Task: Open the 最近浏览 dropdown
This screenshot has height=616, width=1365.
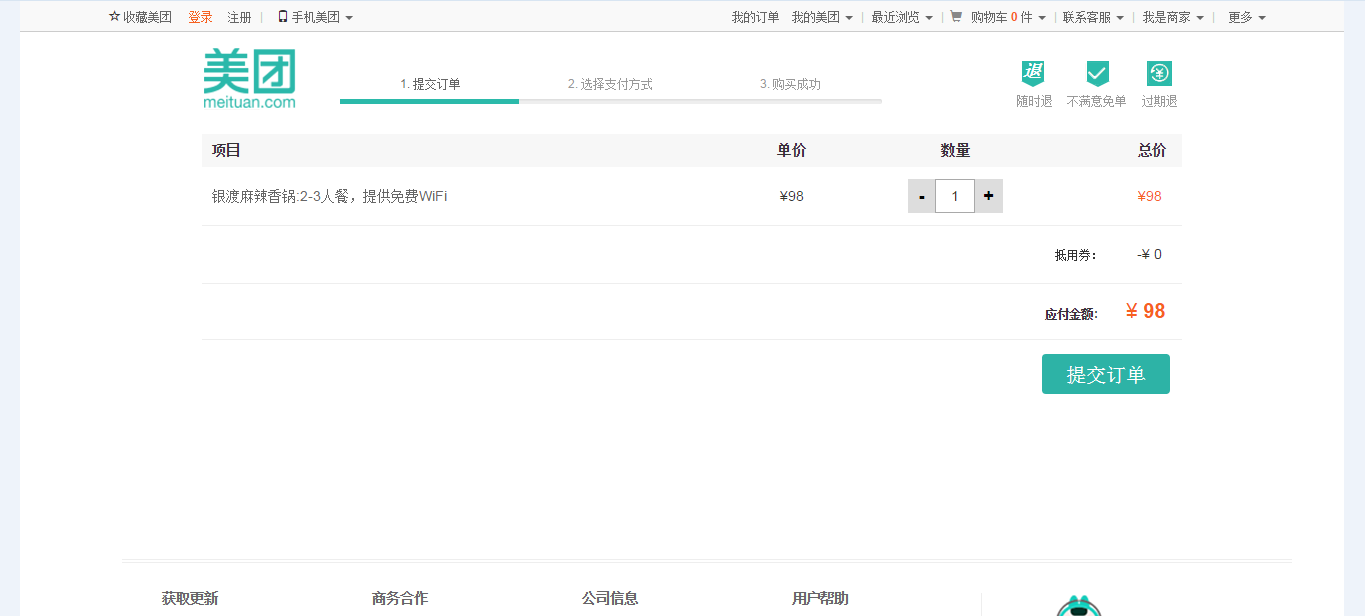Action: (x=902, y=17)
